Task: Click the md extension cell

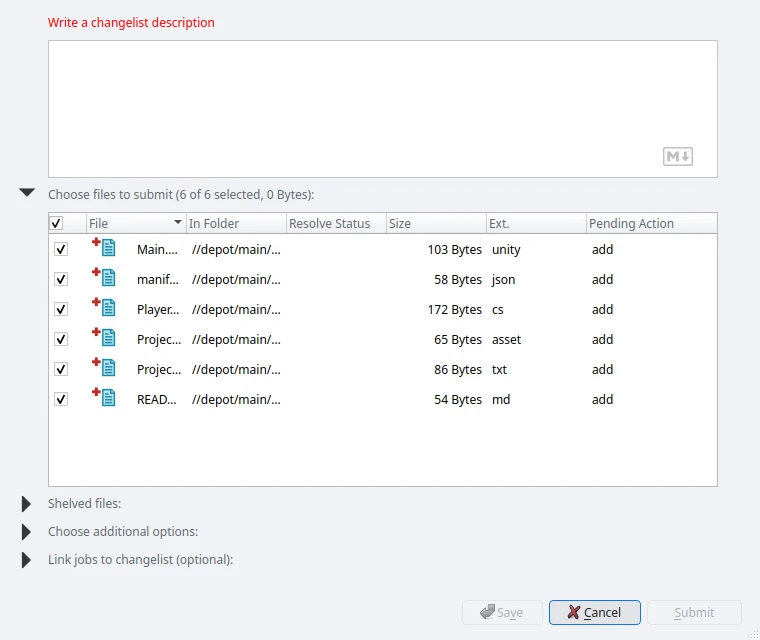Action: [x=501, y=400]
